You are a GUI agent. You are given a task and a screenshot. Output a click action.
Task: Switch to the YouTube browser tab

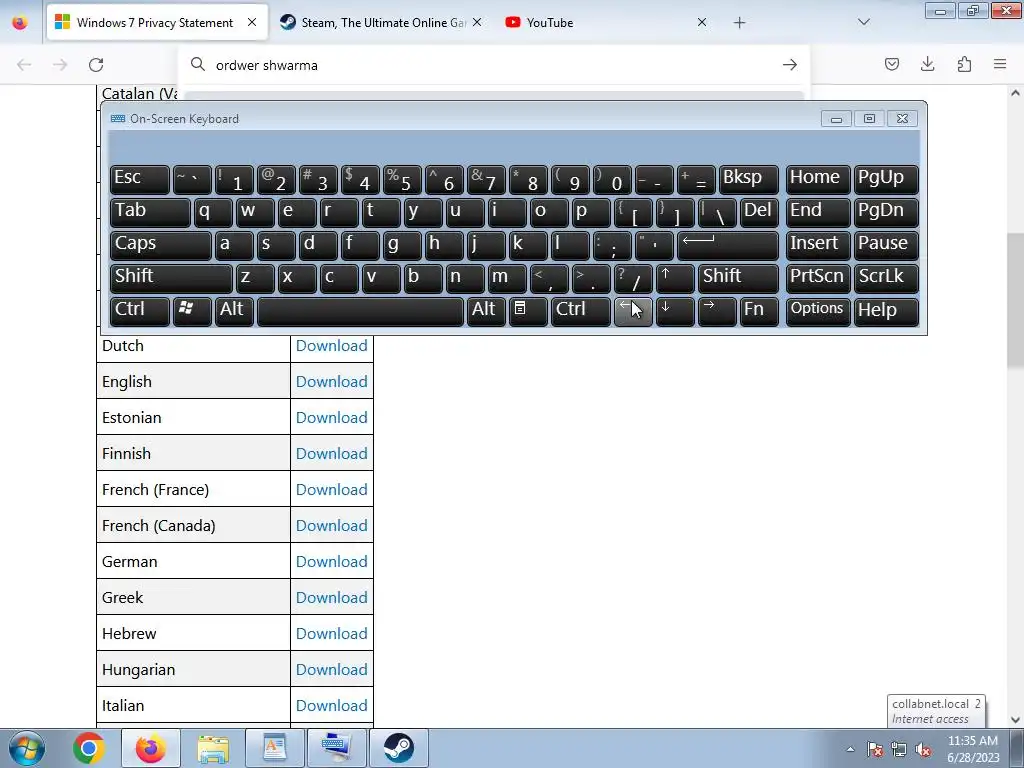(607, 22)
